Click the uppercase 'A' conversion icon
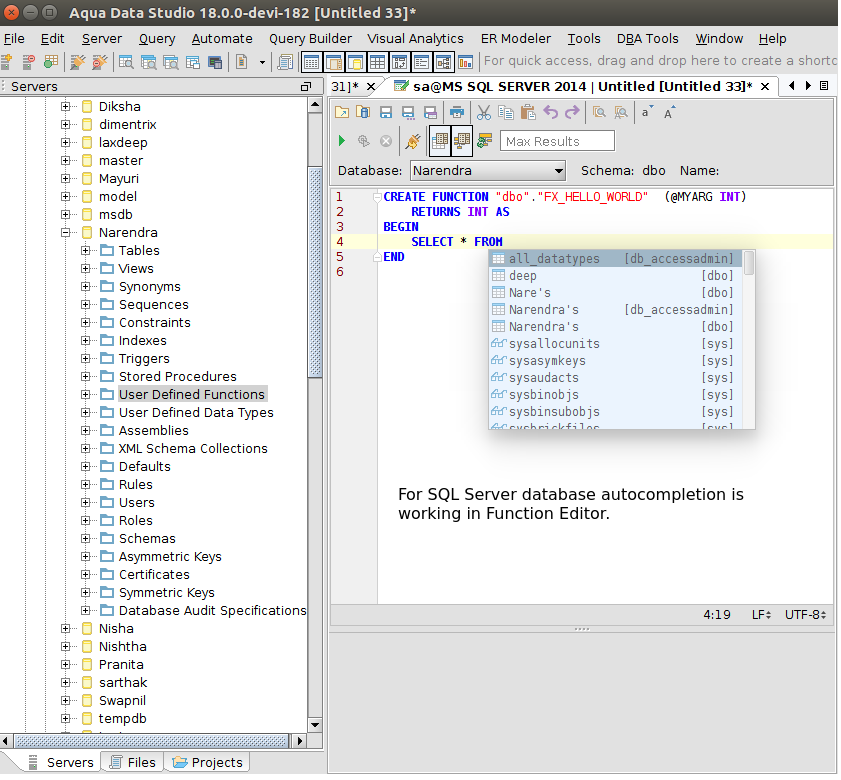841x780 pixels. (x=669, y=112)
